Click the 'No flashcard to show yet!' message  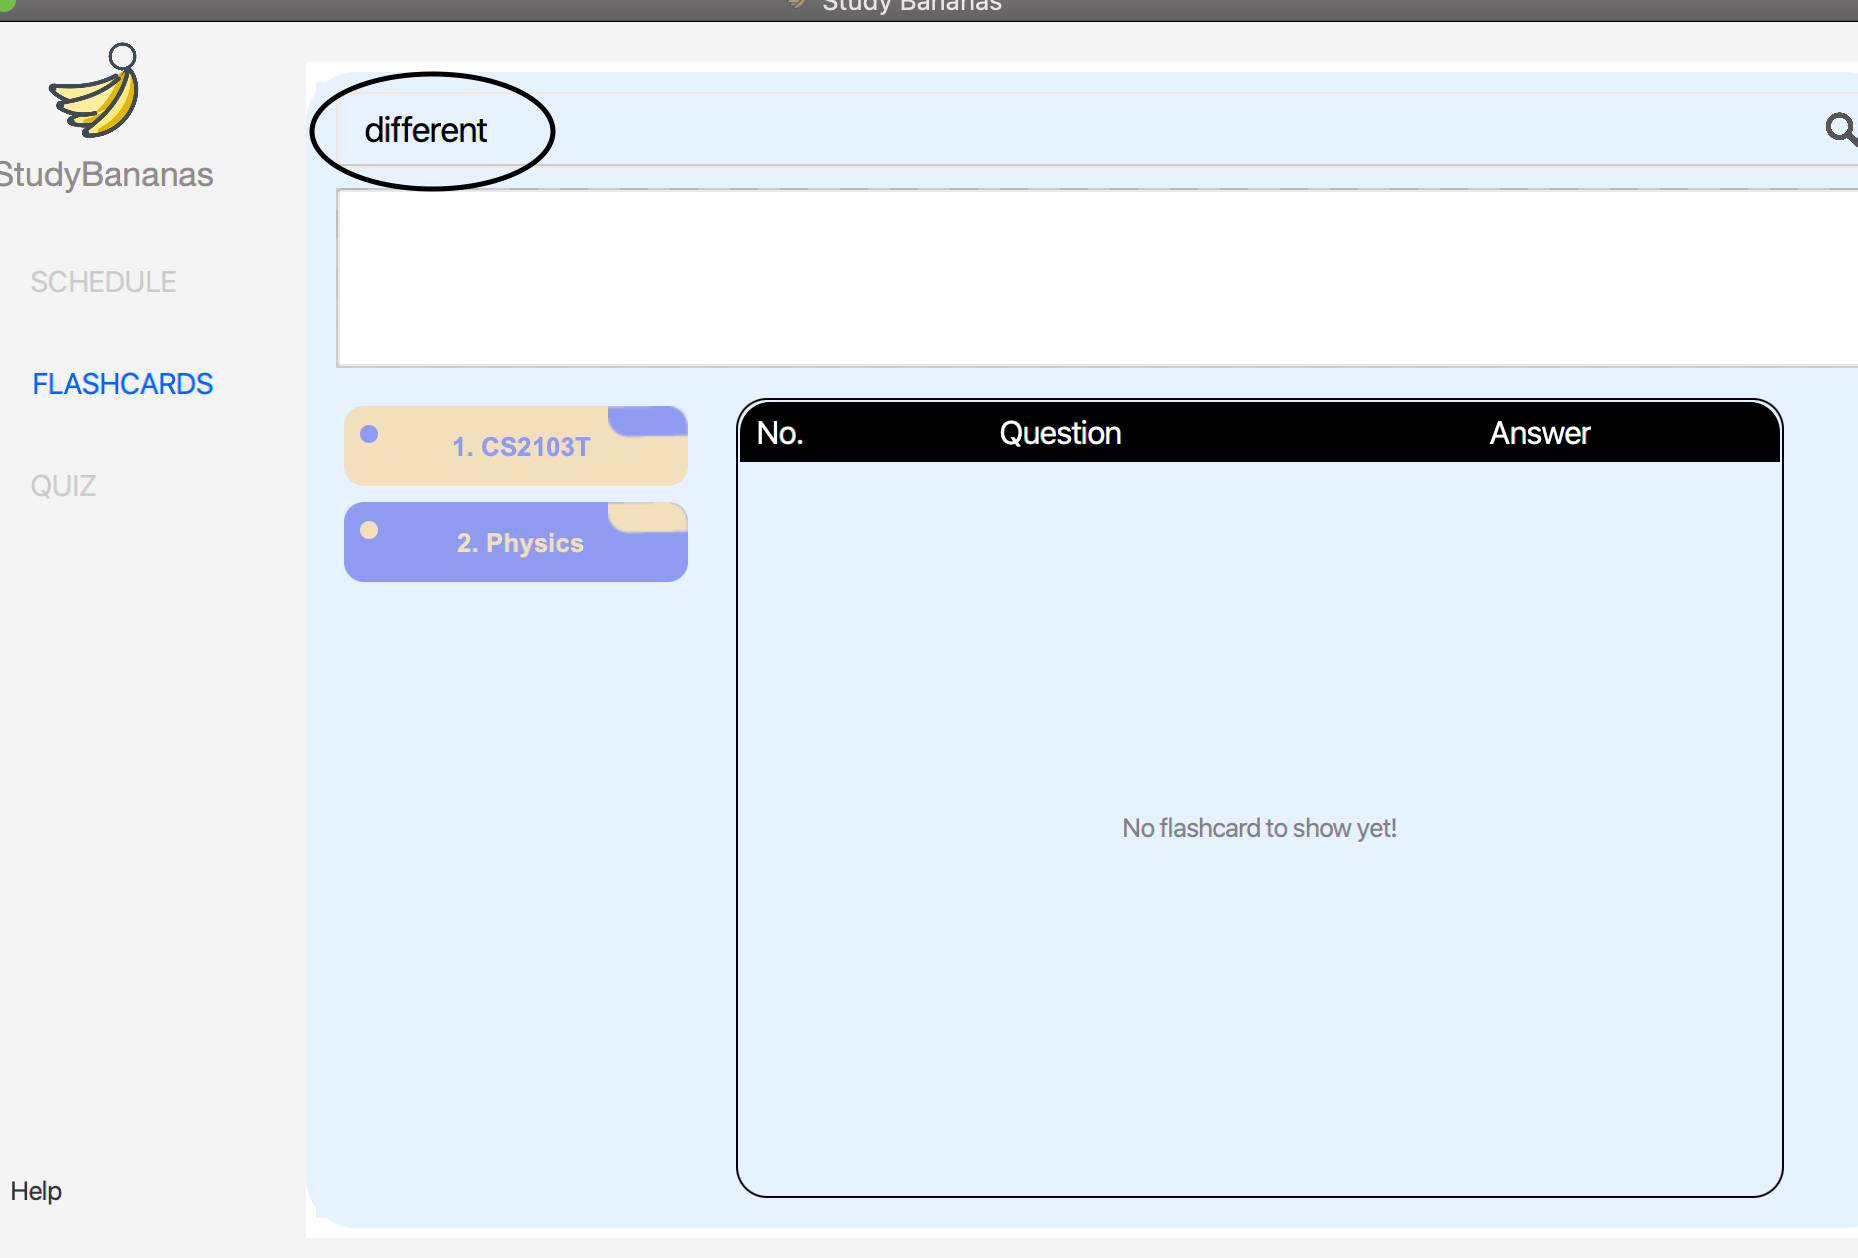coord(1259,828)
